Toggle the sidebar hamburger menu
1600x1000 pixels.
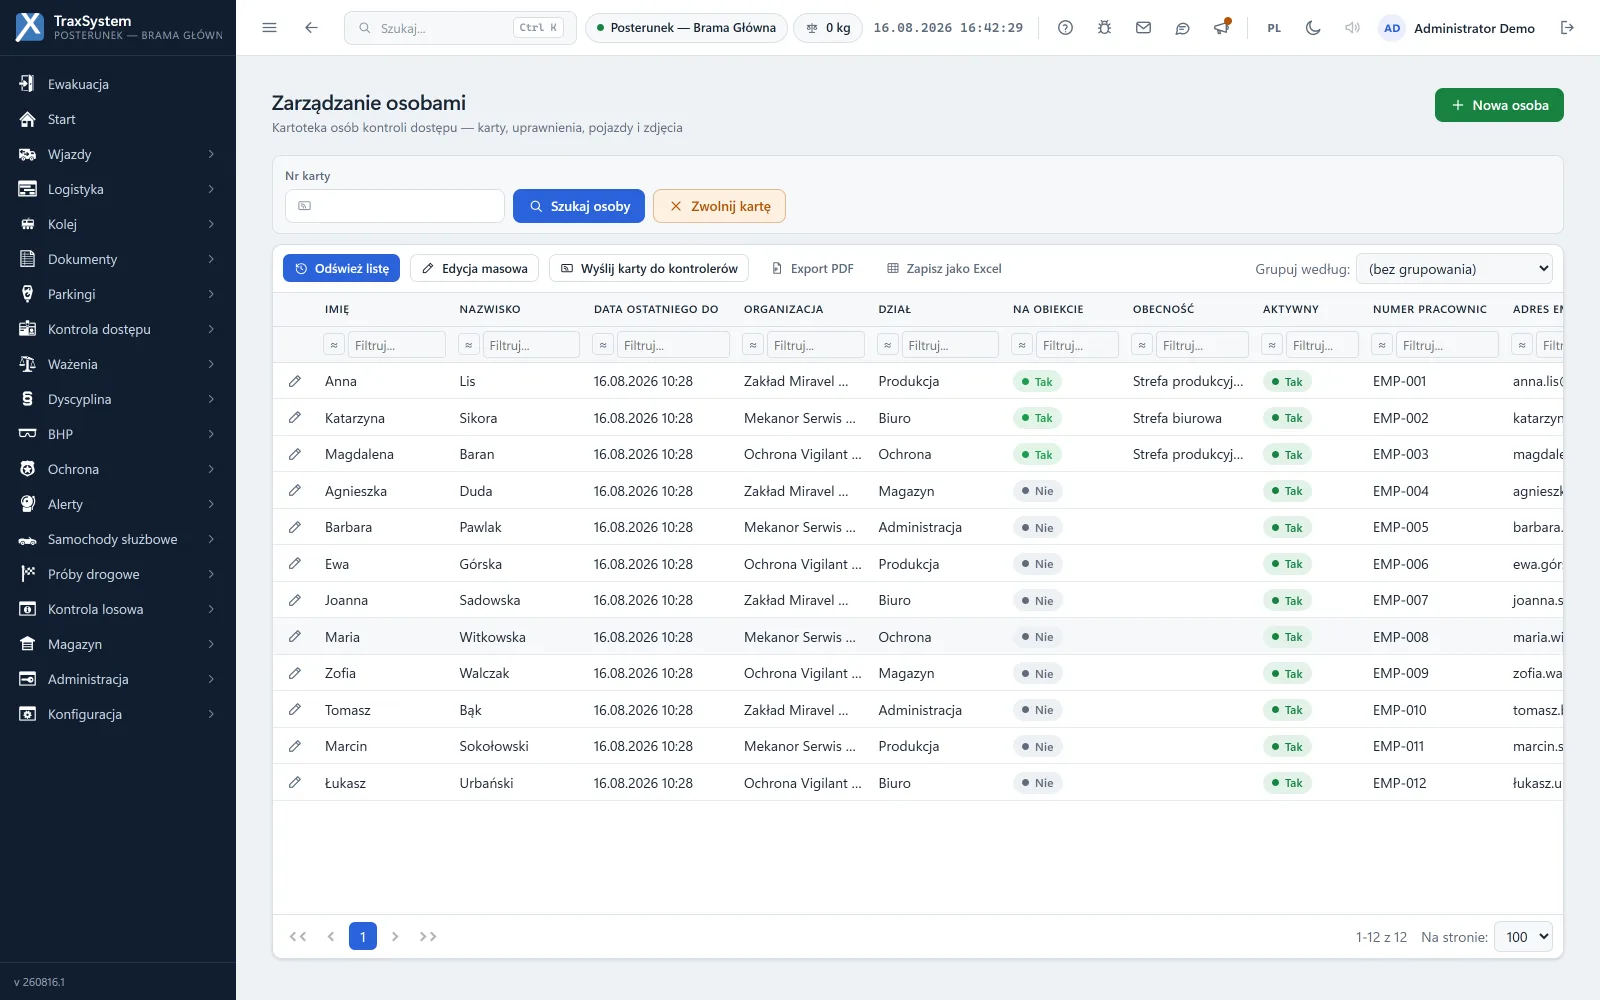[x=269, y=28]
